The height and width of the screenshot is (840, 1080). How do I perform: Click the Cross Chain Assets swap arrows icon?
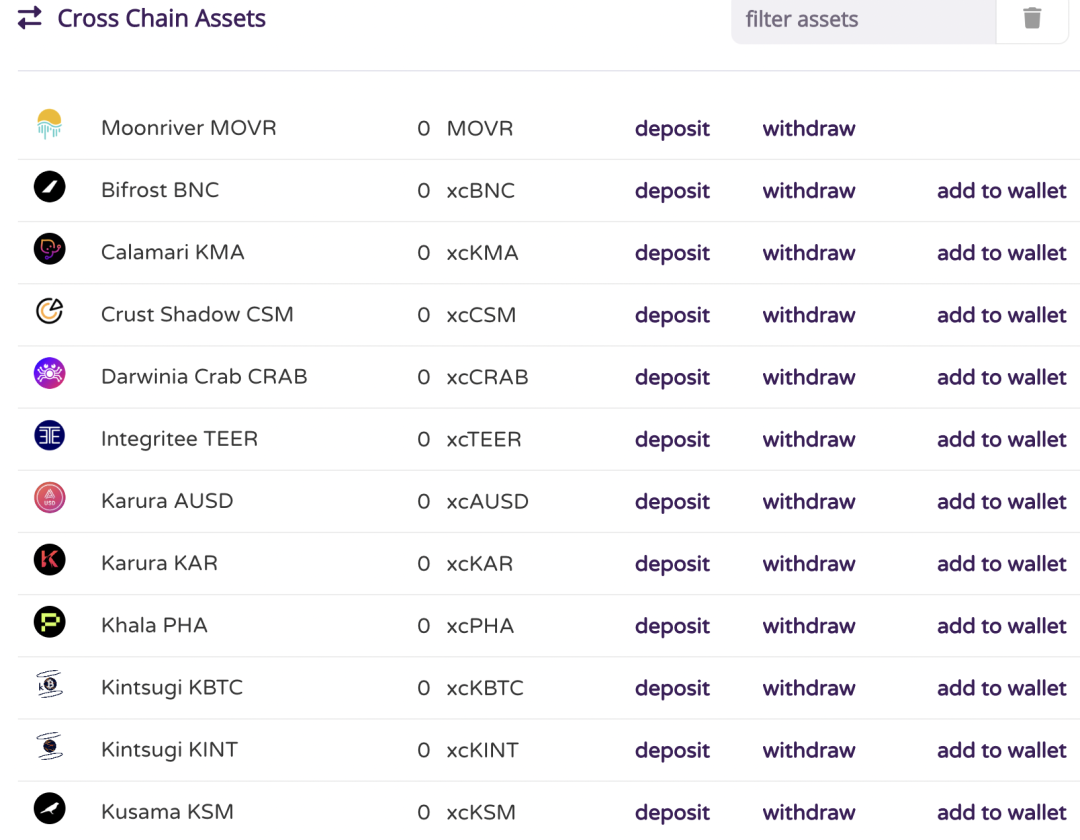(30, 18)
